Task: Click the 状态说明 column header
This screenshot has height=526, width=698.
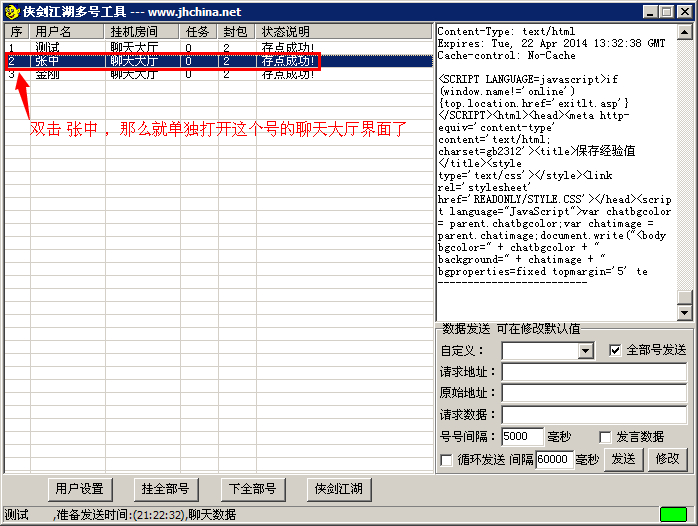Action: point(344,32)
